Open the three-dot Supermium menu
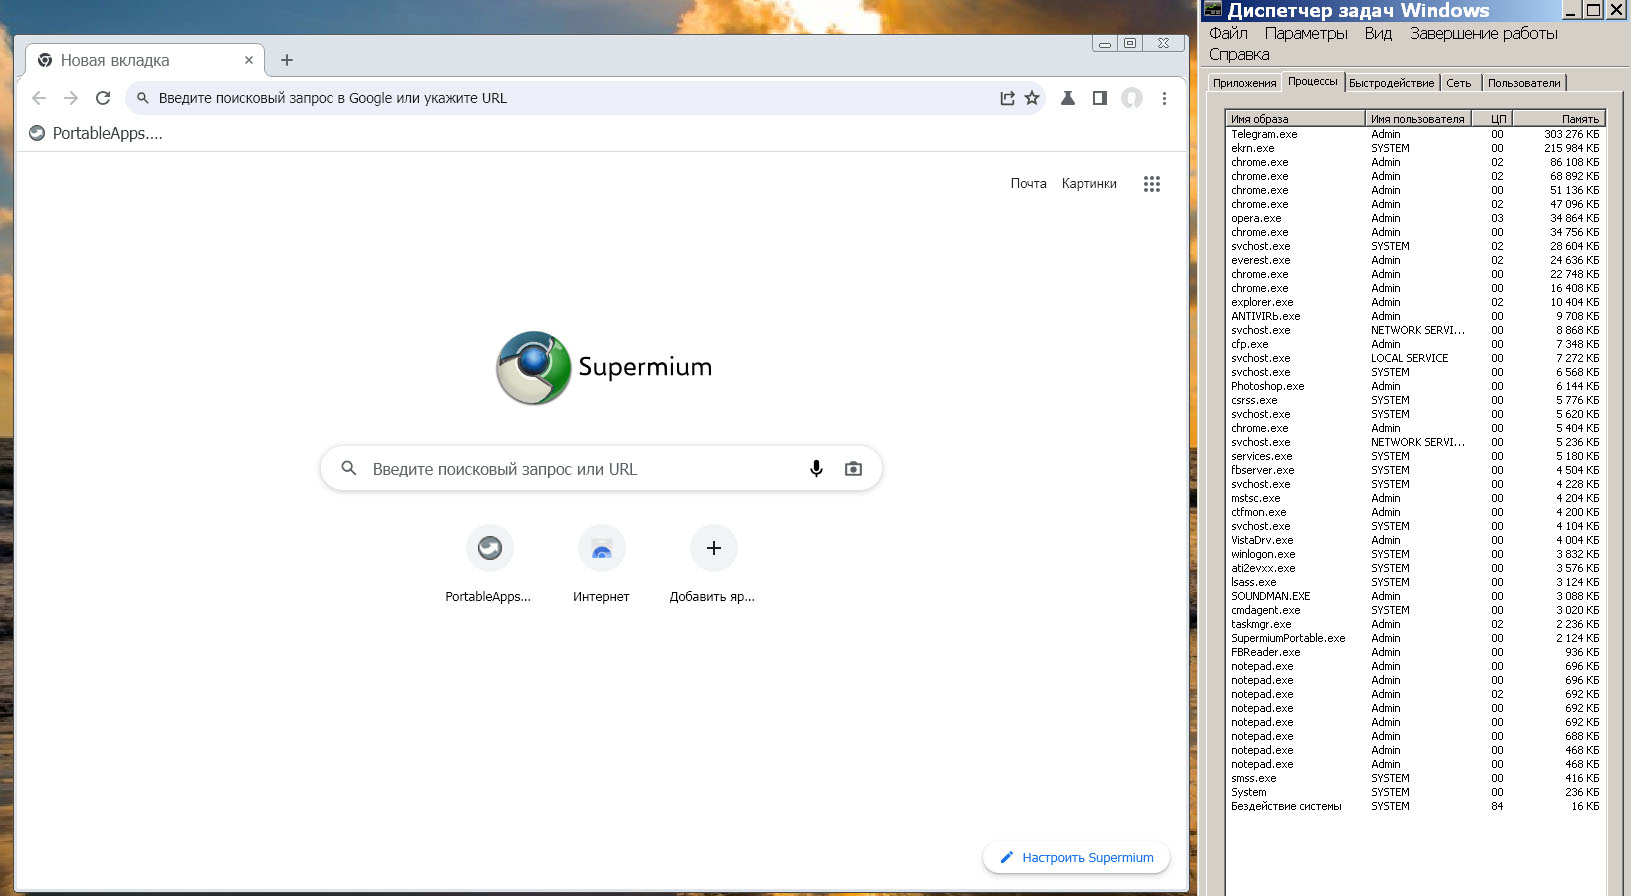The width and height of the screenshot is (1631, 896). (1164, 98)
